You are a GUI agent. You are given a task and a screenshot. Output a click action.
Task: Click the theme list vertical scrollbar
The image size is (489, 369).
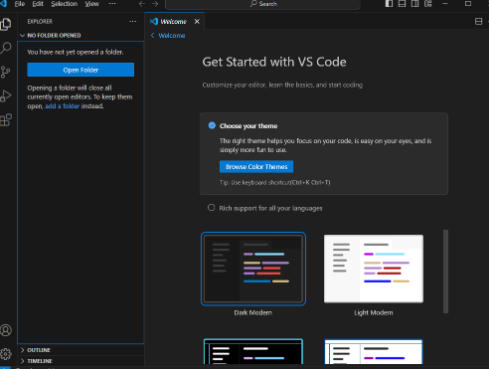pos(445,271)
